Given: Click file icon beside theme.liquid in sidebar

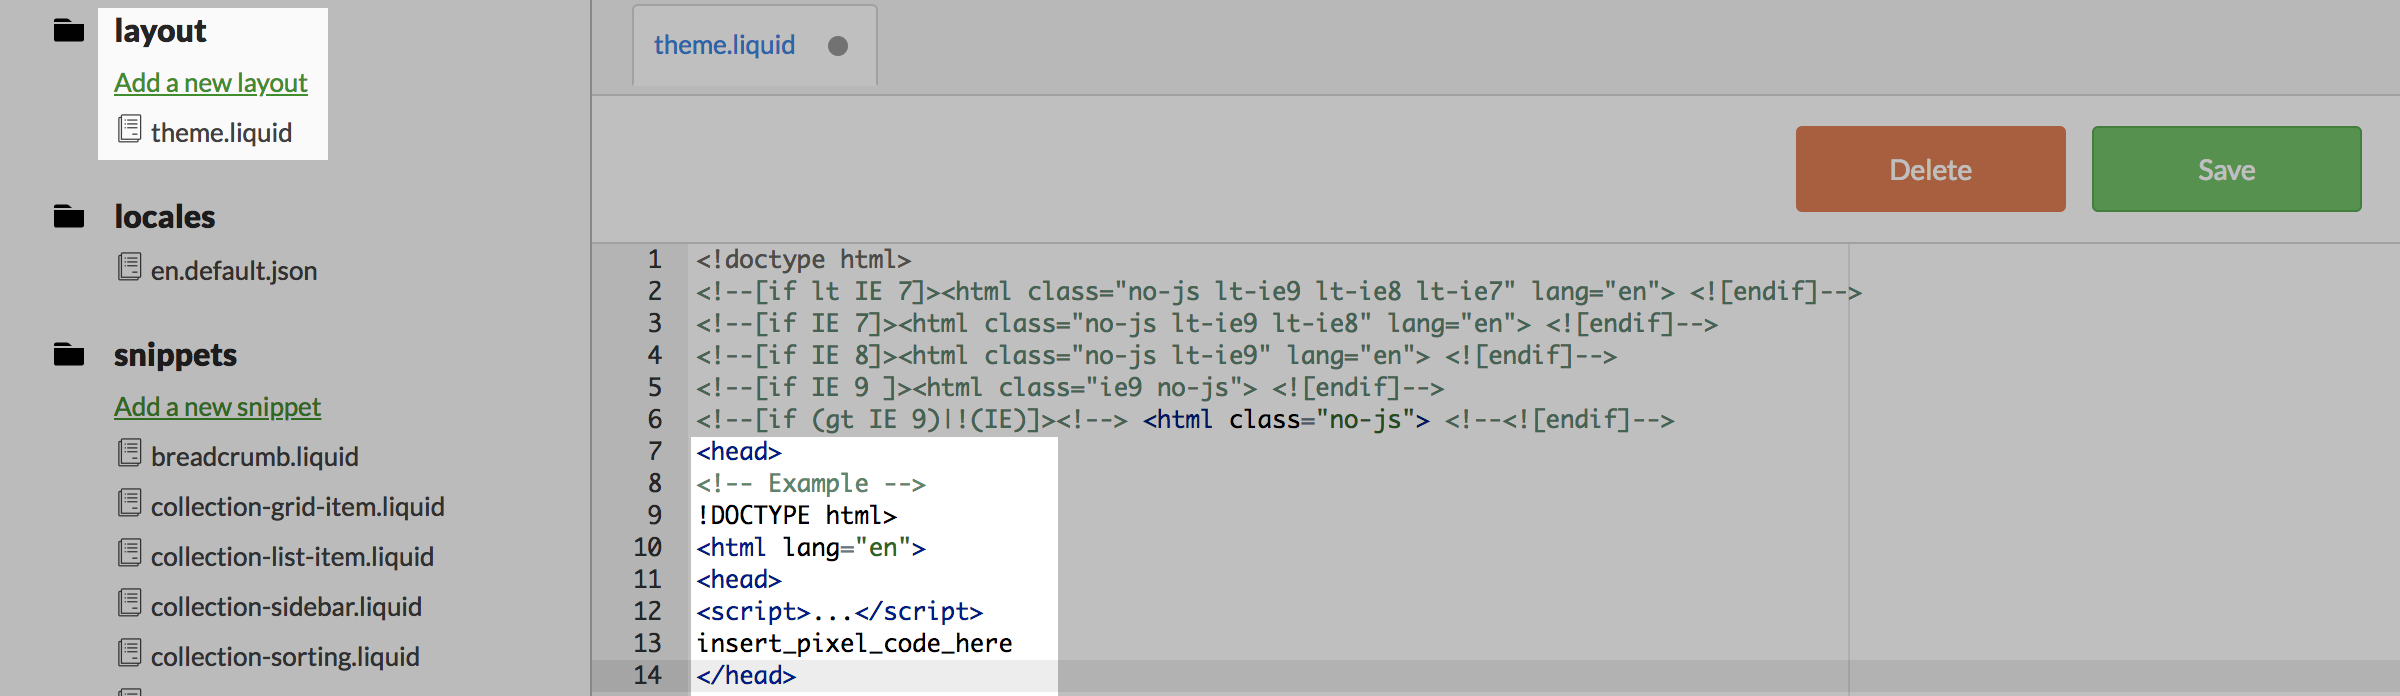Looking at the screenshot, I should point(130,129).
